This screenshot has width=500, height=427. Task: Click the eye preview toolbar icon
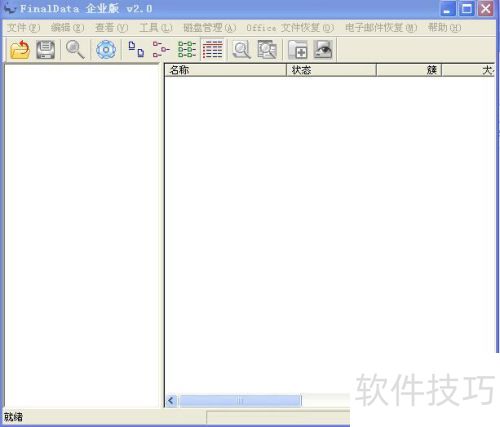coord(323,50)
